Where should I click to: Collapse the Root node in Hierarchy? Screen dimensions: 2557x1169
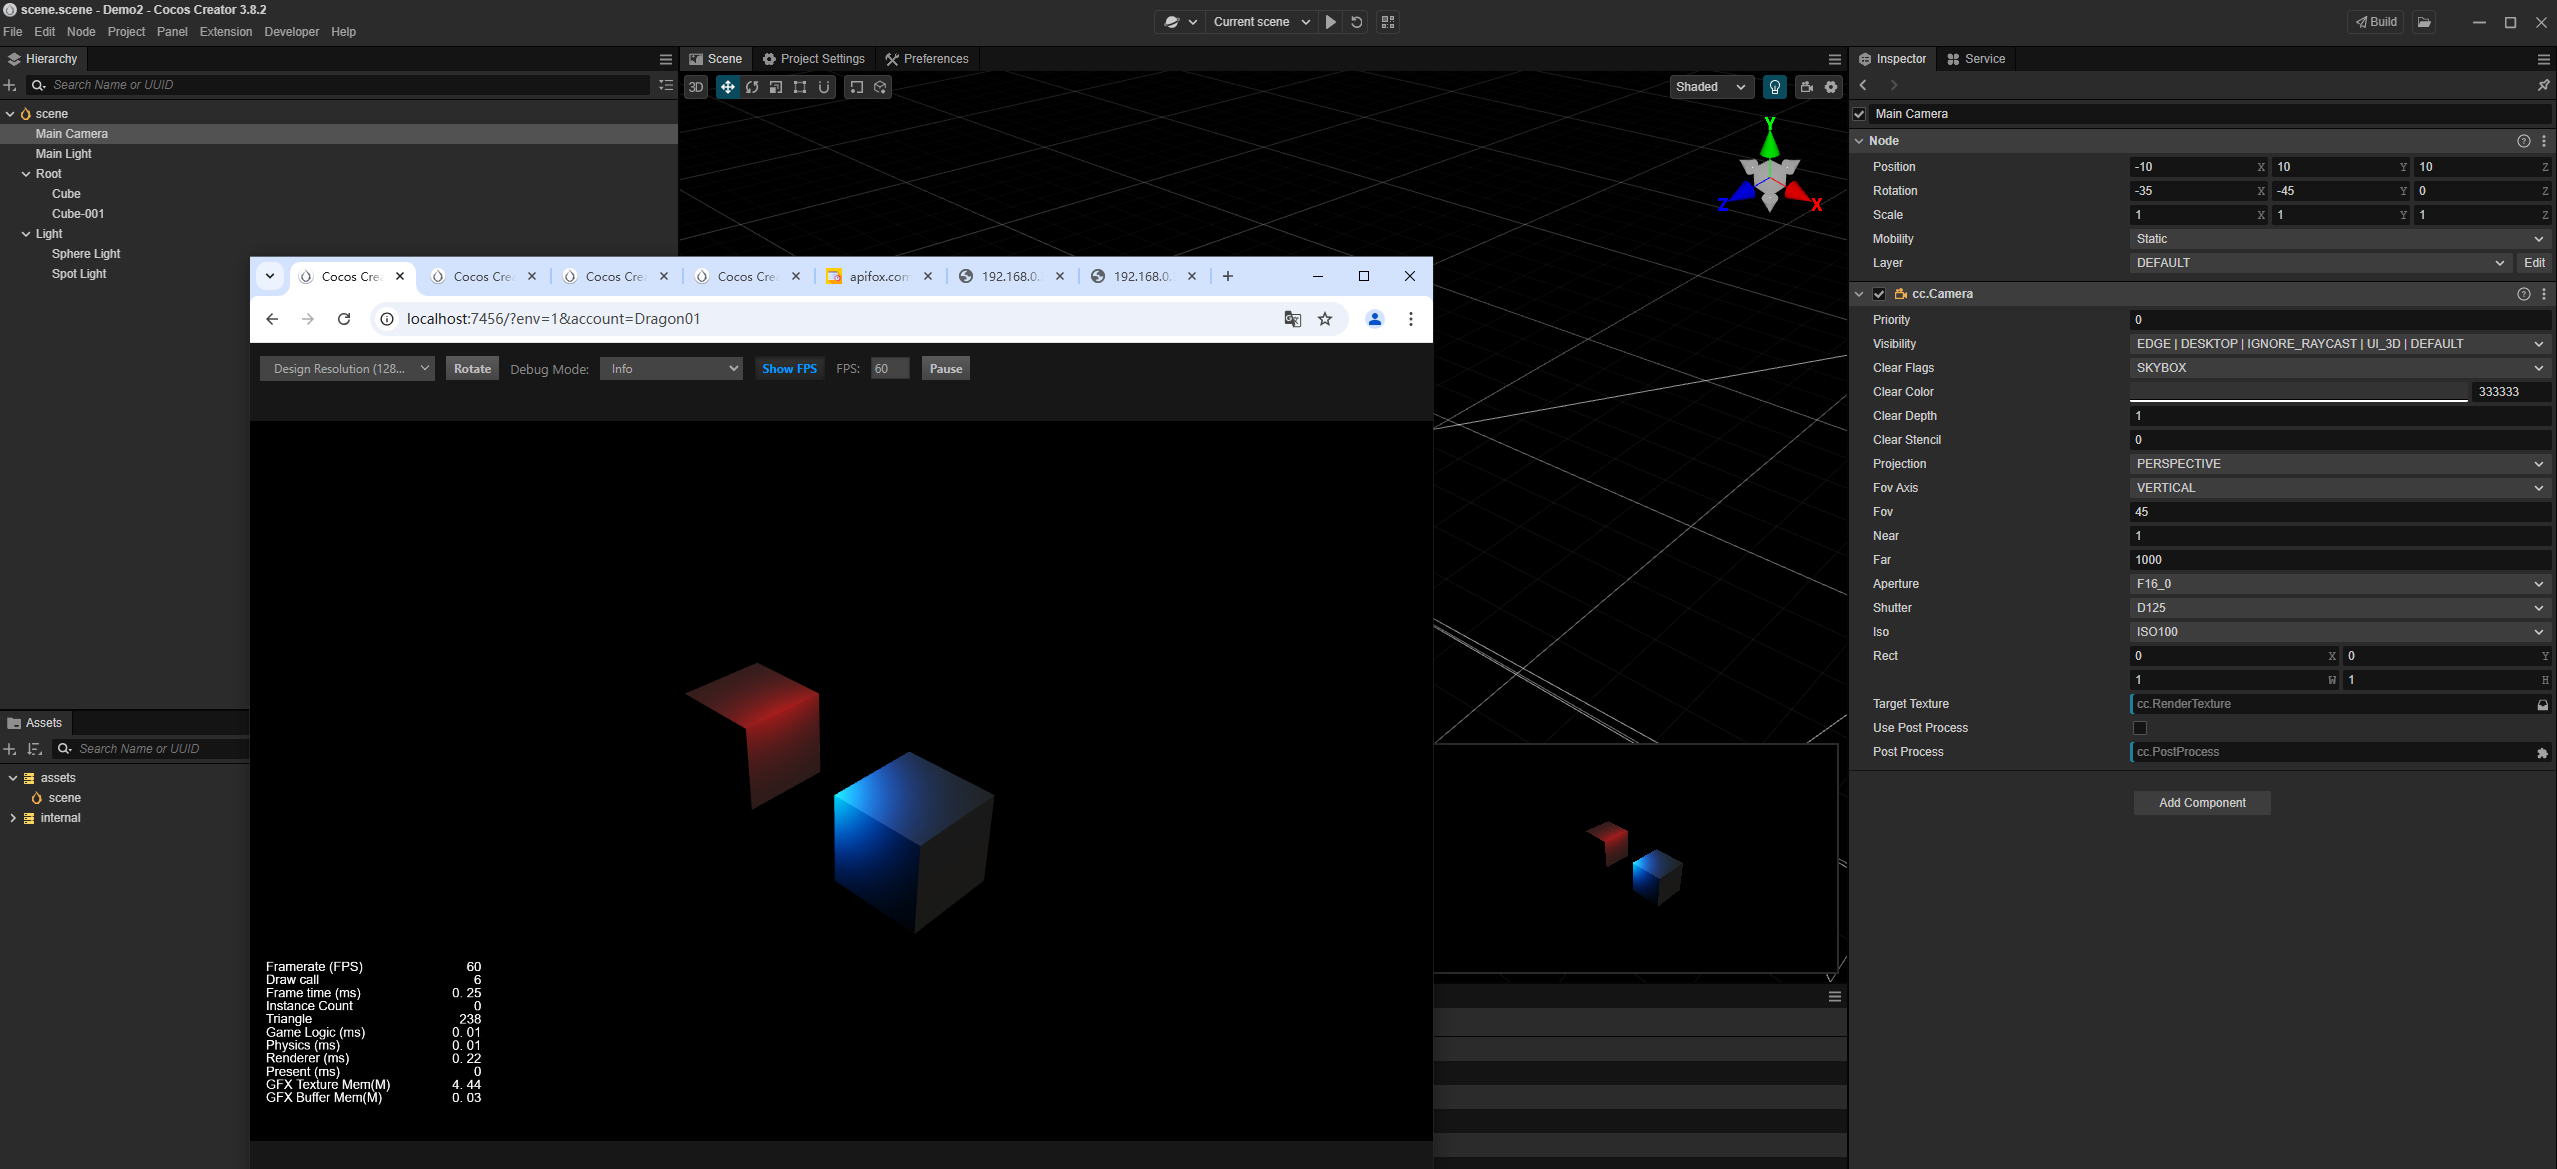click(x=26, y=174)
